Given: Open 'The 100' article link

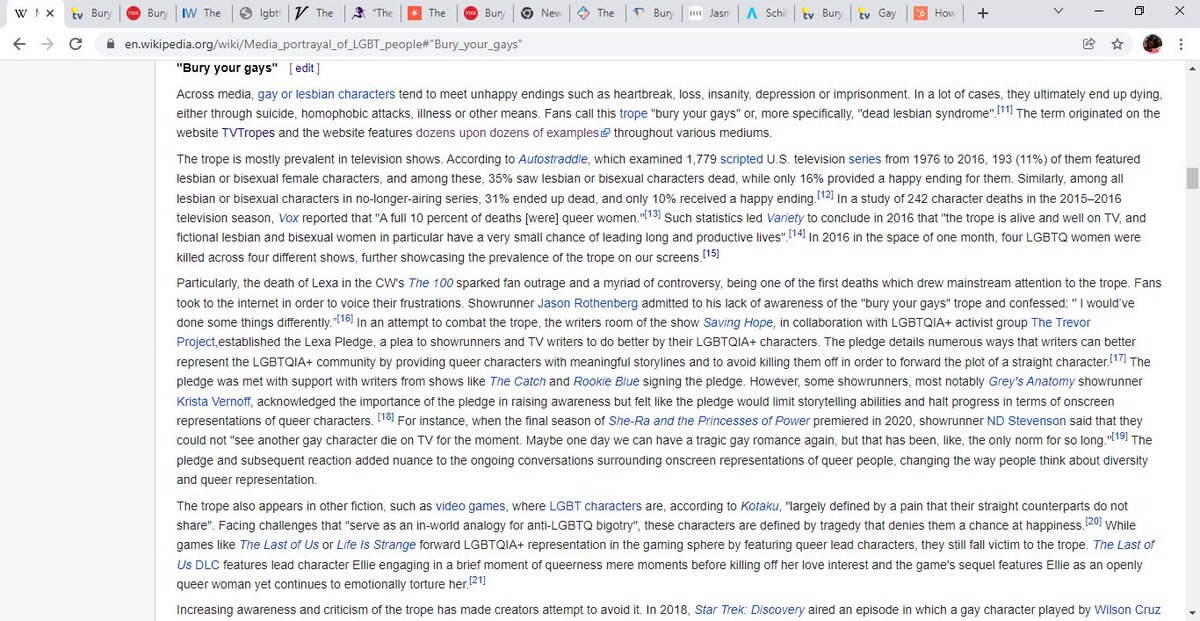Looking at the screenshot, I should point(432,283).
